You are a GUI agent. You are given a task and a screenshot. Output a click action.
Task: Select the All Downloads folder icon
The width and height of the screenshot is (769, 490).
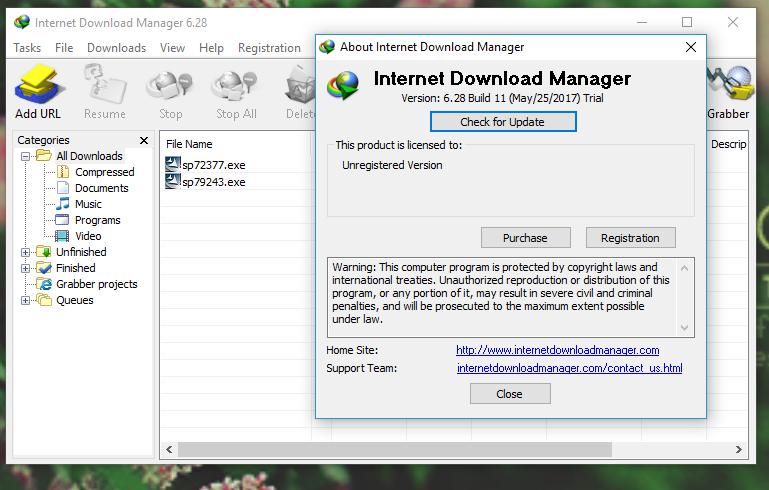44,156
